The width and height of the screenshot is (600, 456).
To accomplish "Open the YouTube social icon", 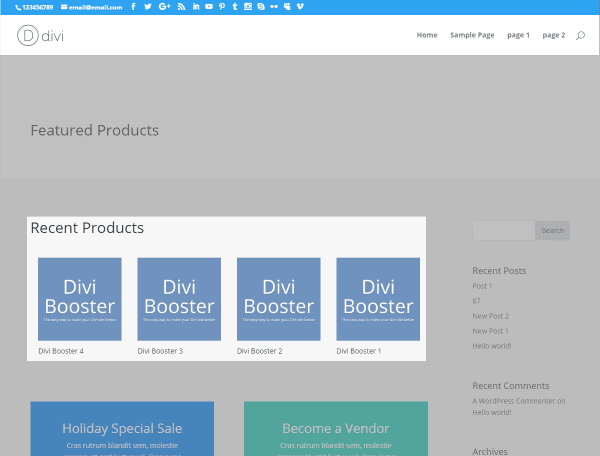I will (x=208, y=7).
